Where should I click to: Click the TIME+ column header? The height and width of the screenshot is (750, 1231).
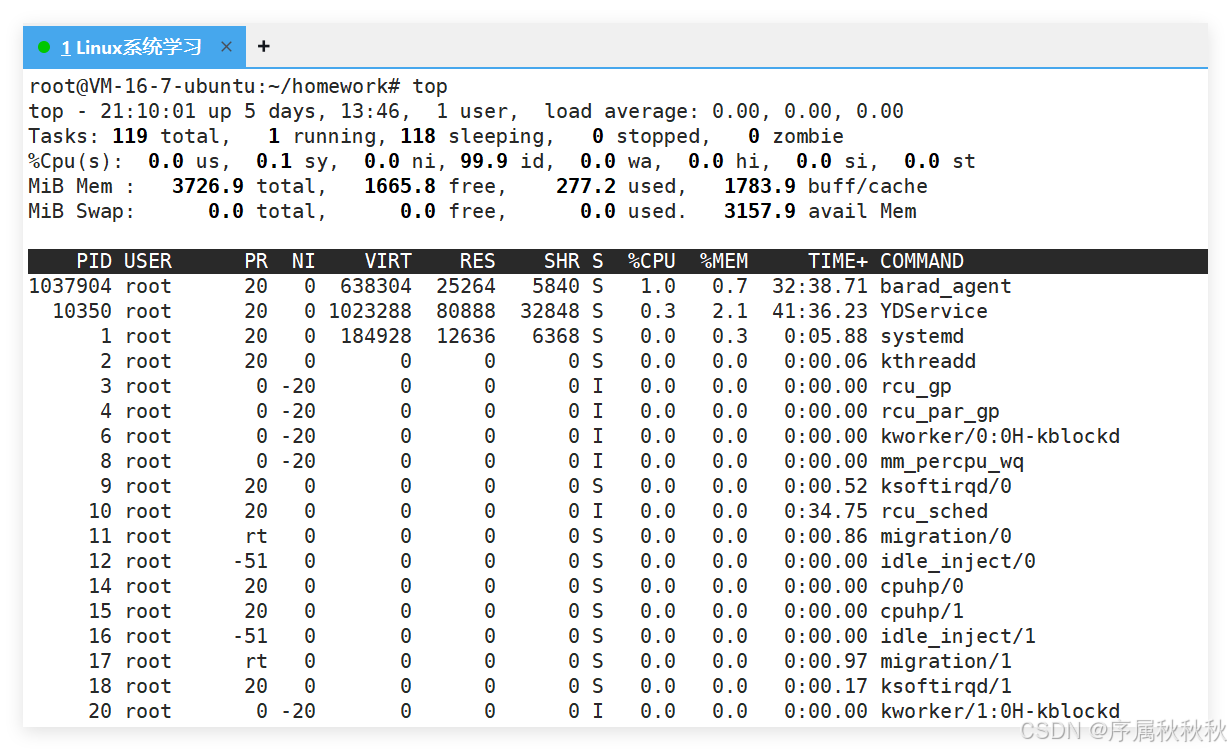(838, 261)
